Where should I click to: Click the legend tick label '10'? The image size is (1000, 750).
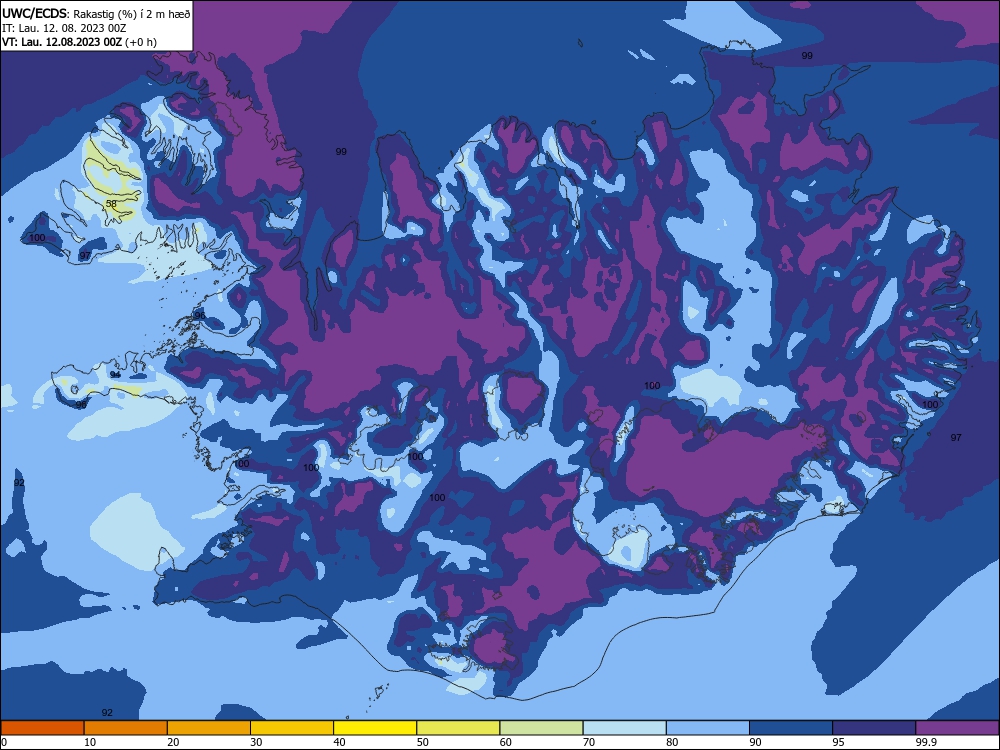pos(90,742)
